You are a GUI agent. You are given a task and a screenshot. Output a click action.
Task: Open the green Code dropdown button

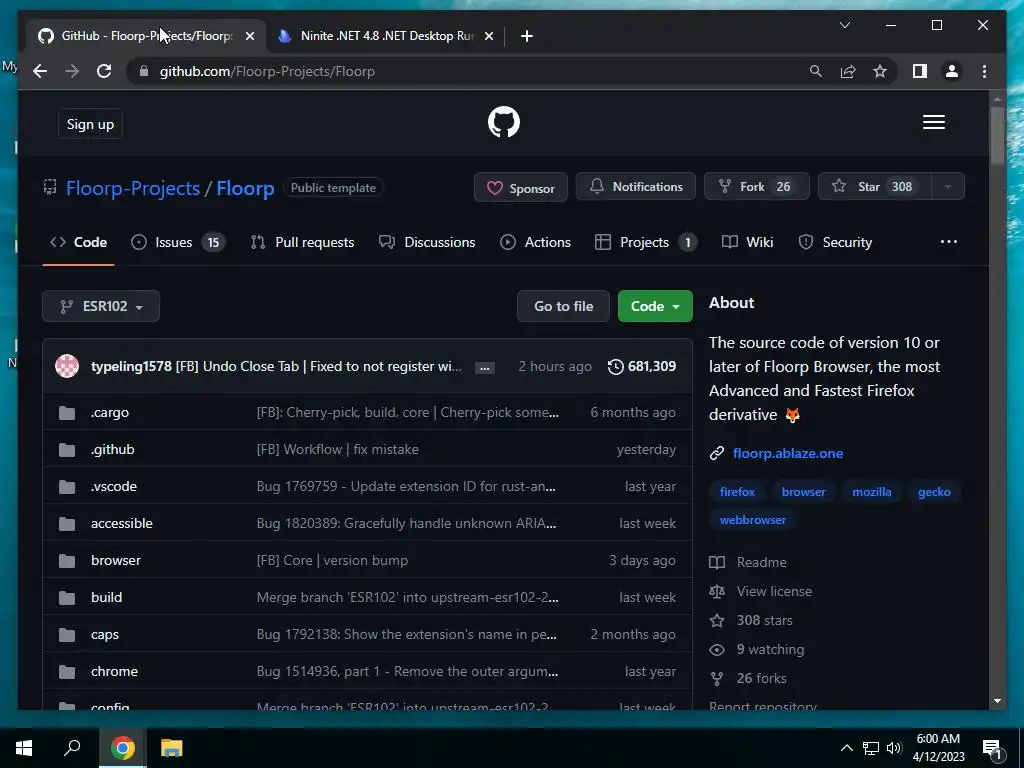pyautogui.click(x=655, y=306)
